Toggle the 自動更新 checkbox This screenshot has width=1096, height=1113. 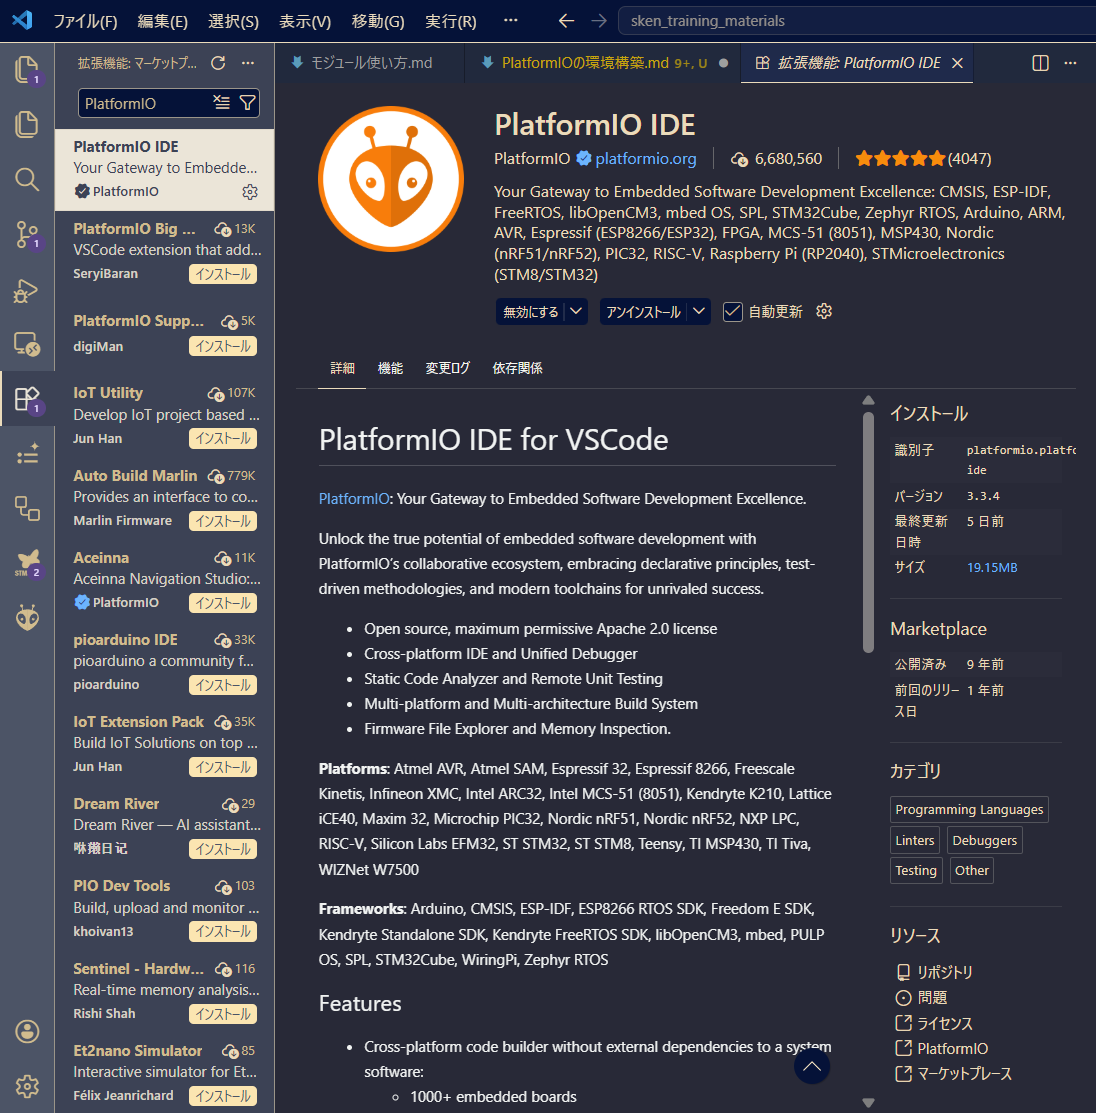point(733,312)
